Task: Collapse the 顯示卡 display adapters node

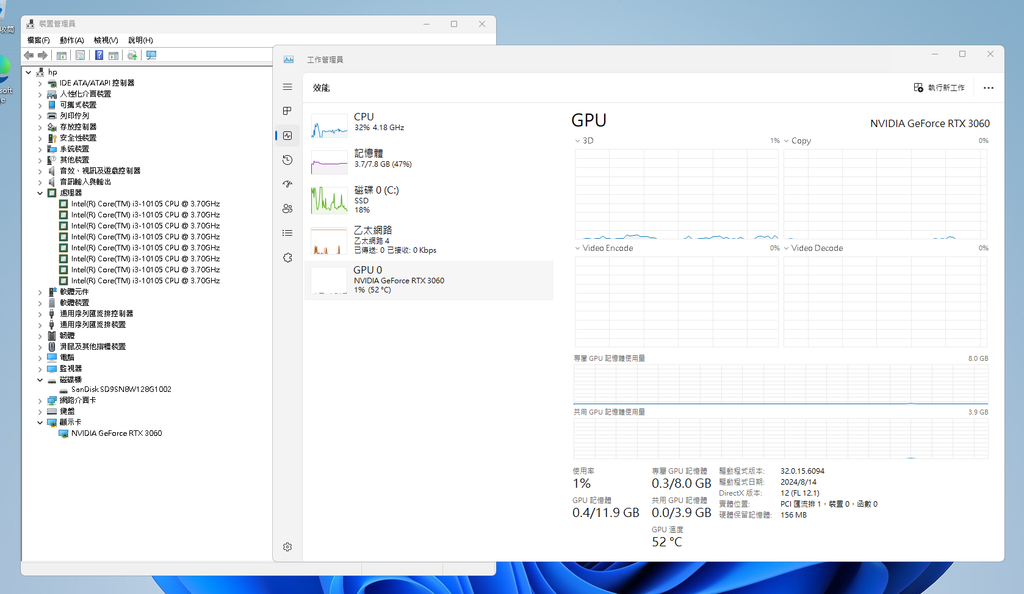Action: pos(40,422)
